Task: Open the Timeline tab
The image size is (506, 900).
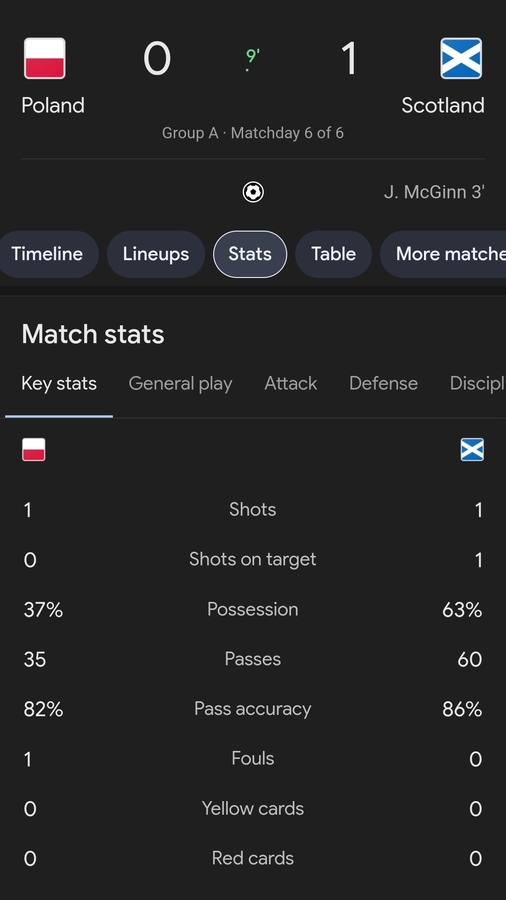Action: pos(47,254)
